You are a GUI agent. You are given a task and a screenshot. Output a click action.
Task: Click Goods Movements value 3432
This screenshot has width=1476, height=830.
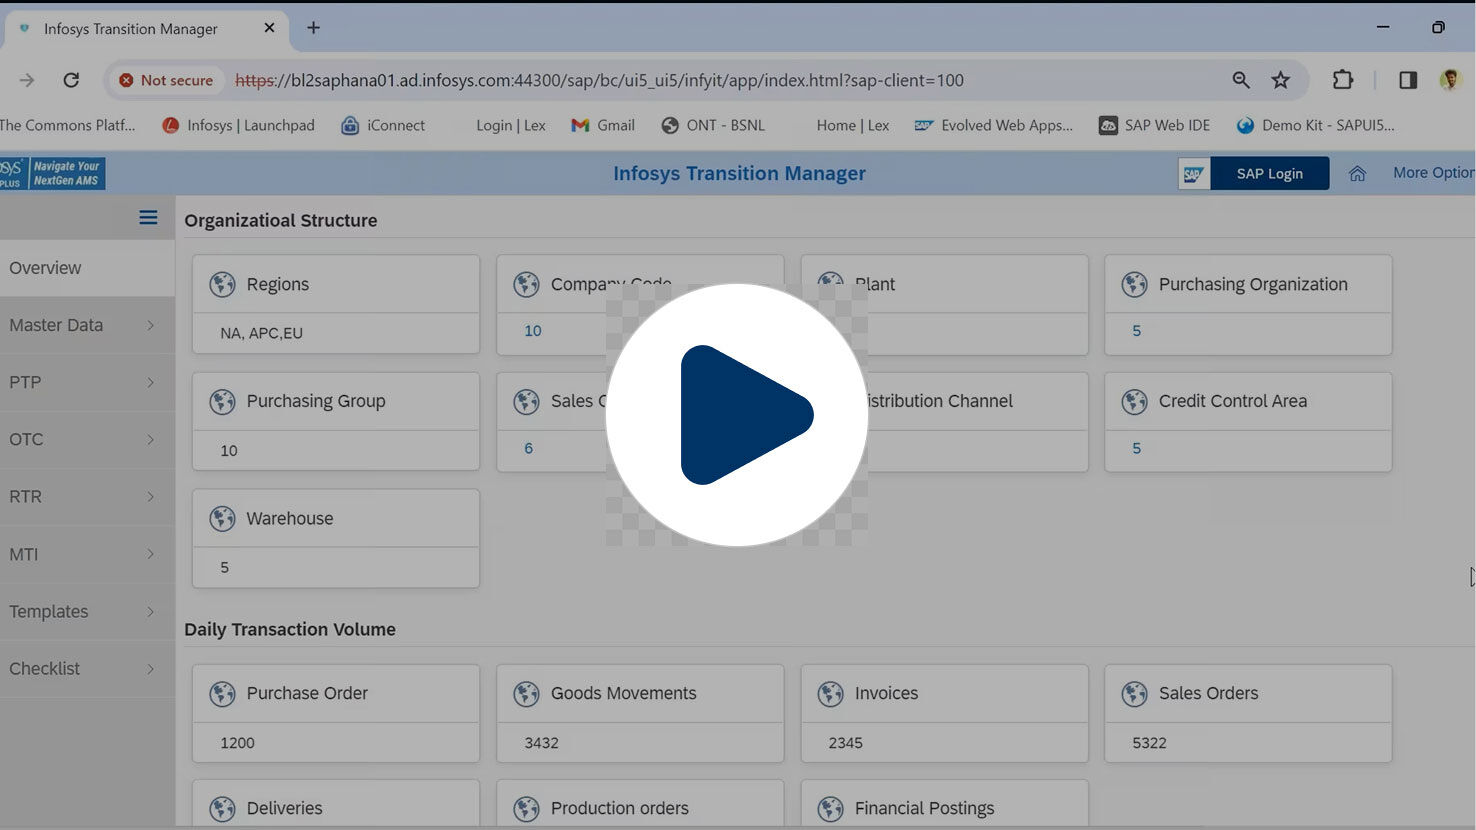pyautogui.click(x=541, y=743)
